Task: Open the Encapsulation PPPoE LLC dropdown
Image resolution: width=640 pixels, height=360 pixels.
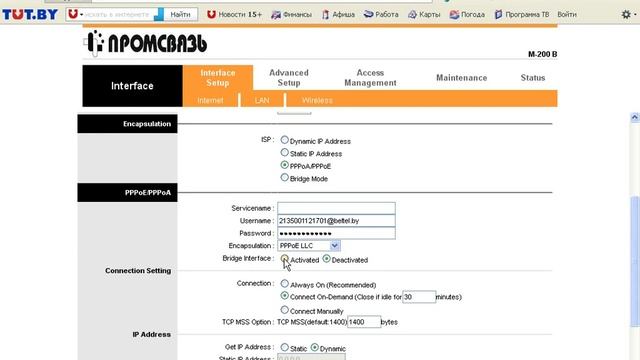Action: coord(309,246)
